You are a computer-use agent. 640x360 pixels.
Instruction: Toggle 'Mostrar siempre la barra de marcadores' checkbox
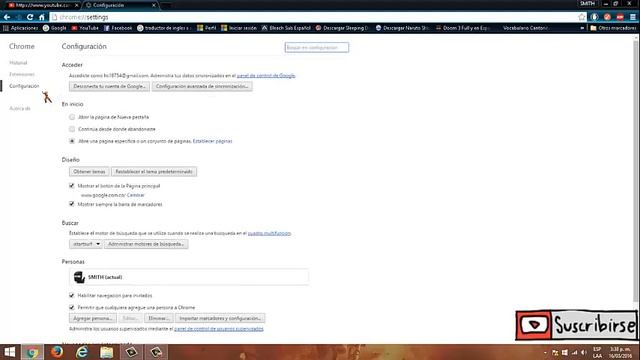(x=72, y=204)
